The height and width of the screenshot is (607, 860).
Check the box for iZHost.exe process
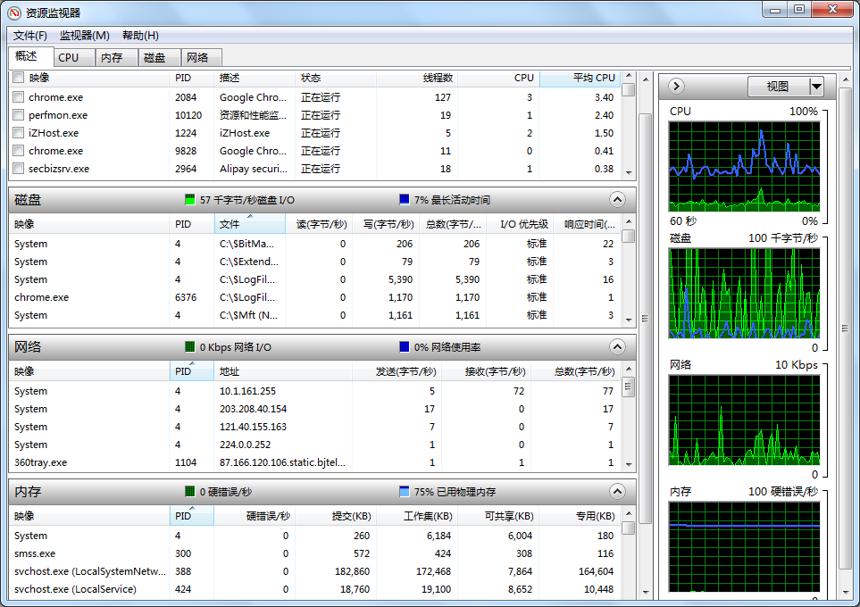(x=18, y=133)
